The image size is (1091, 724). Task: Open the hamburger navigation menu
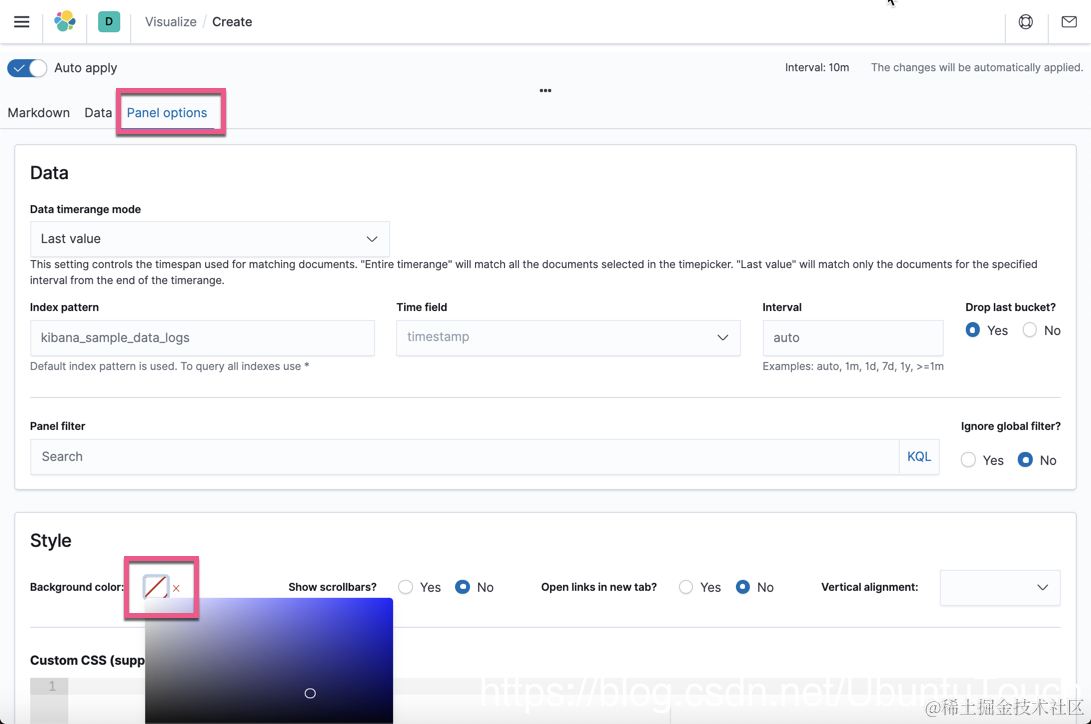(x=22, y=22)
